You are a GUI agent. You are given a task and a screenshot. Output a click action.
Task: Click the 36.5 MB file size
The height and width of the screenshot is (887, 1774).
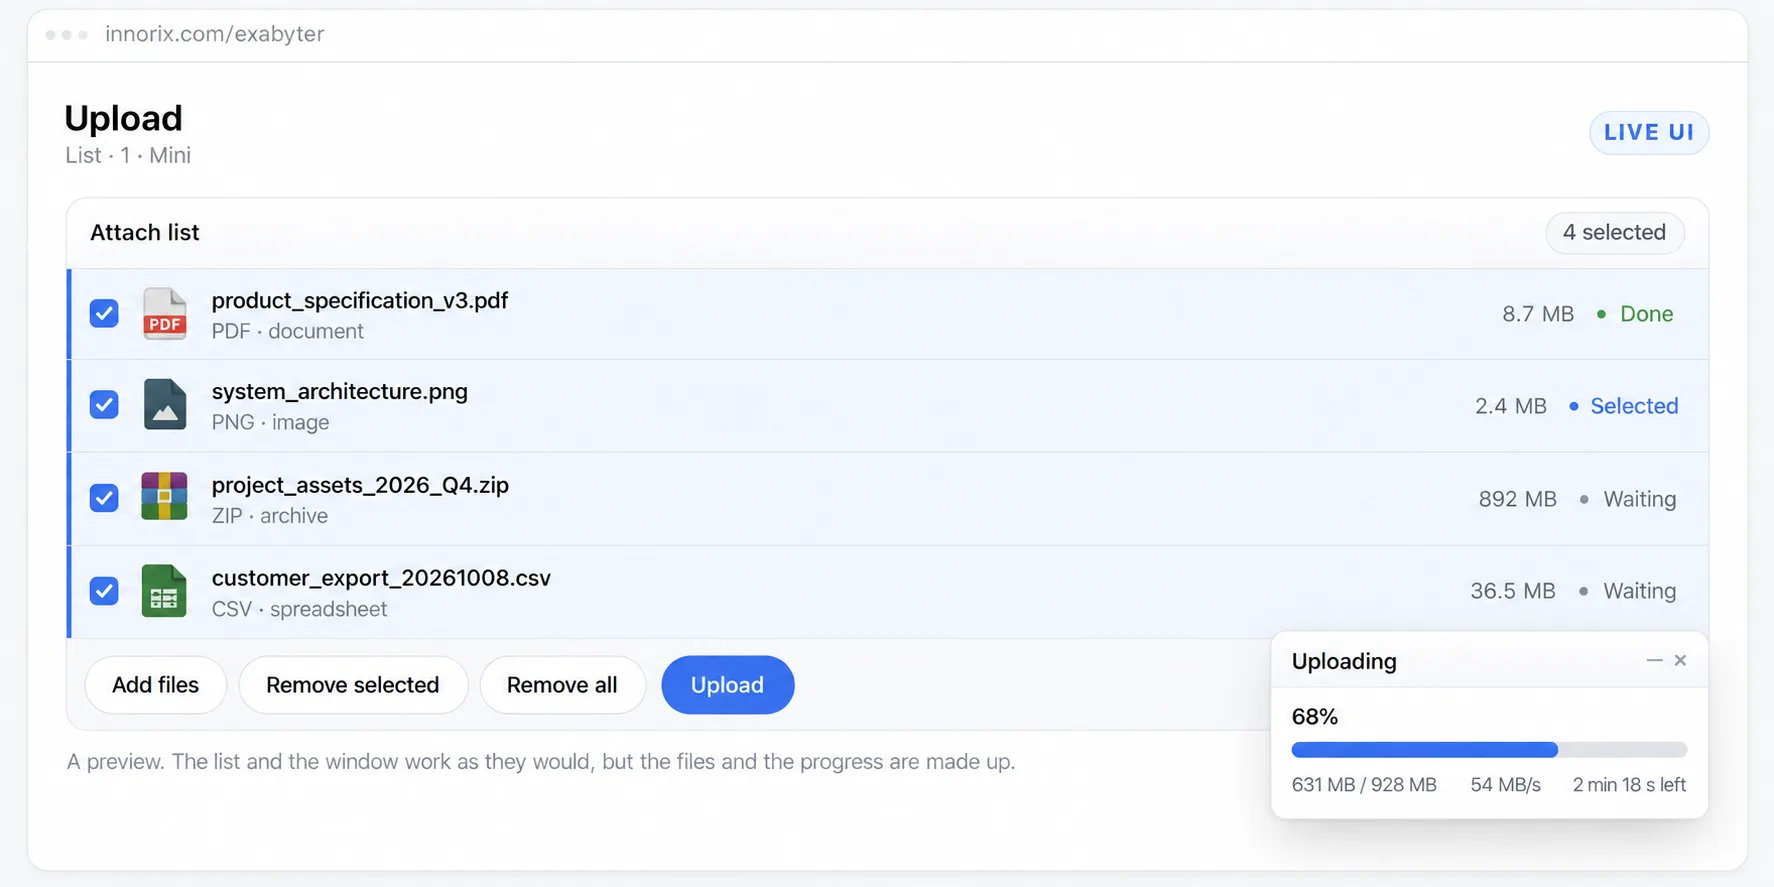pyautogui.click(x=1513, y=591)
